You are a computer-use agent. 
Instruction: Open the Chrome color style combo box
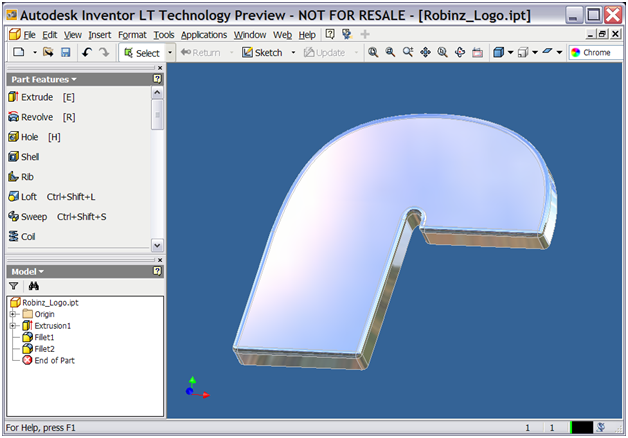tap(595, 52)
